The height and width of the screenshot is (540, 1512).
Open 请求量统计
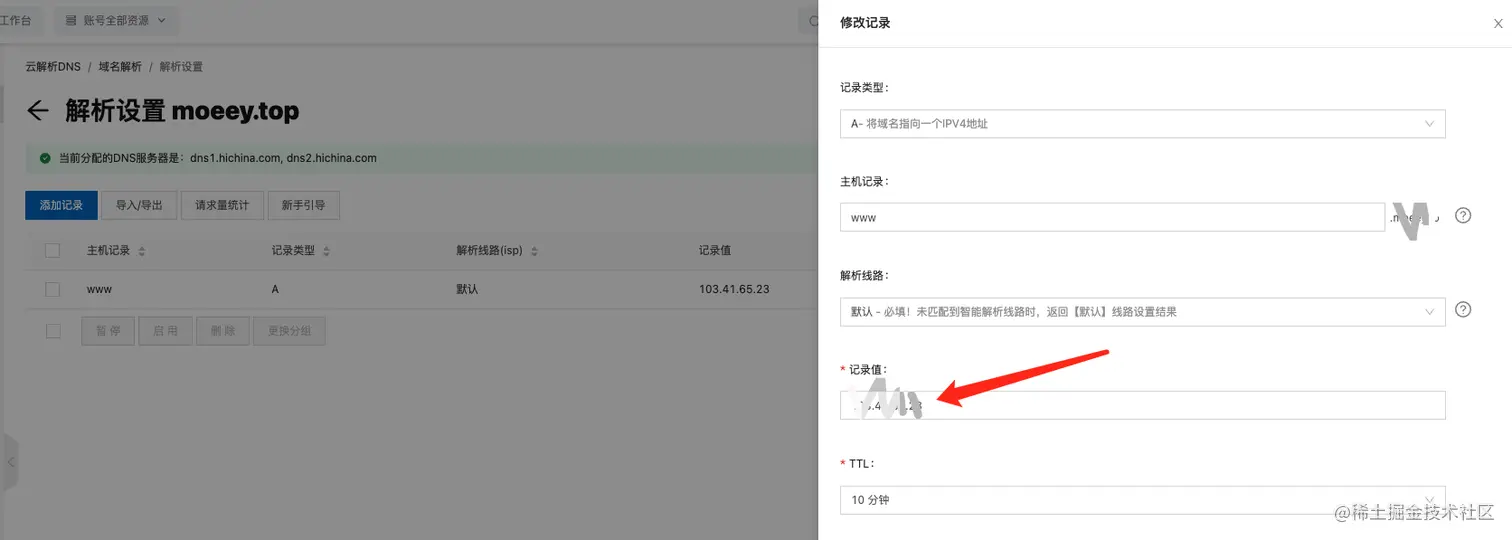[223, 205]
